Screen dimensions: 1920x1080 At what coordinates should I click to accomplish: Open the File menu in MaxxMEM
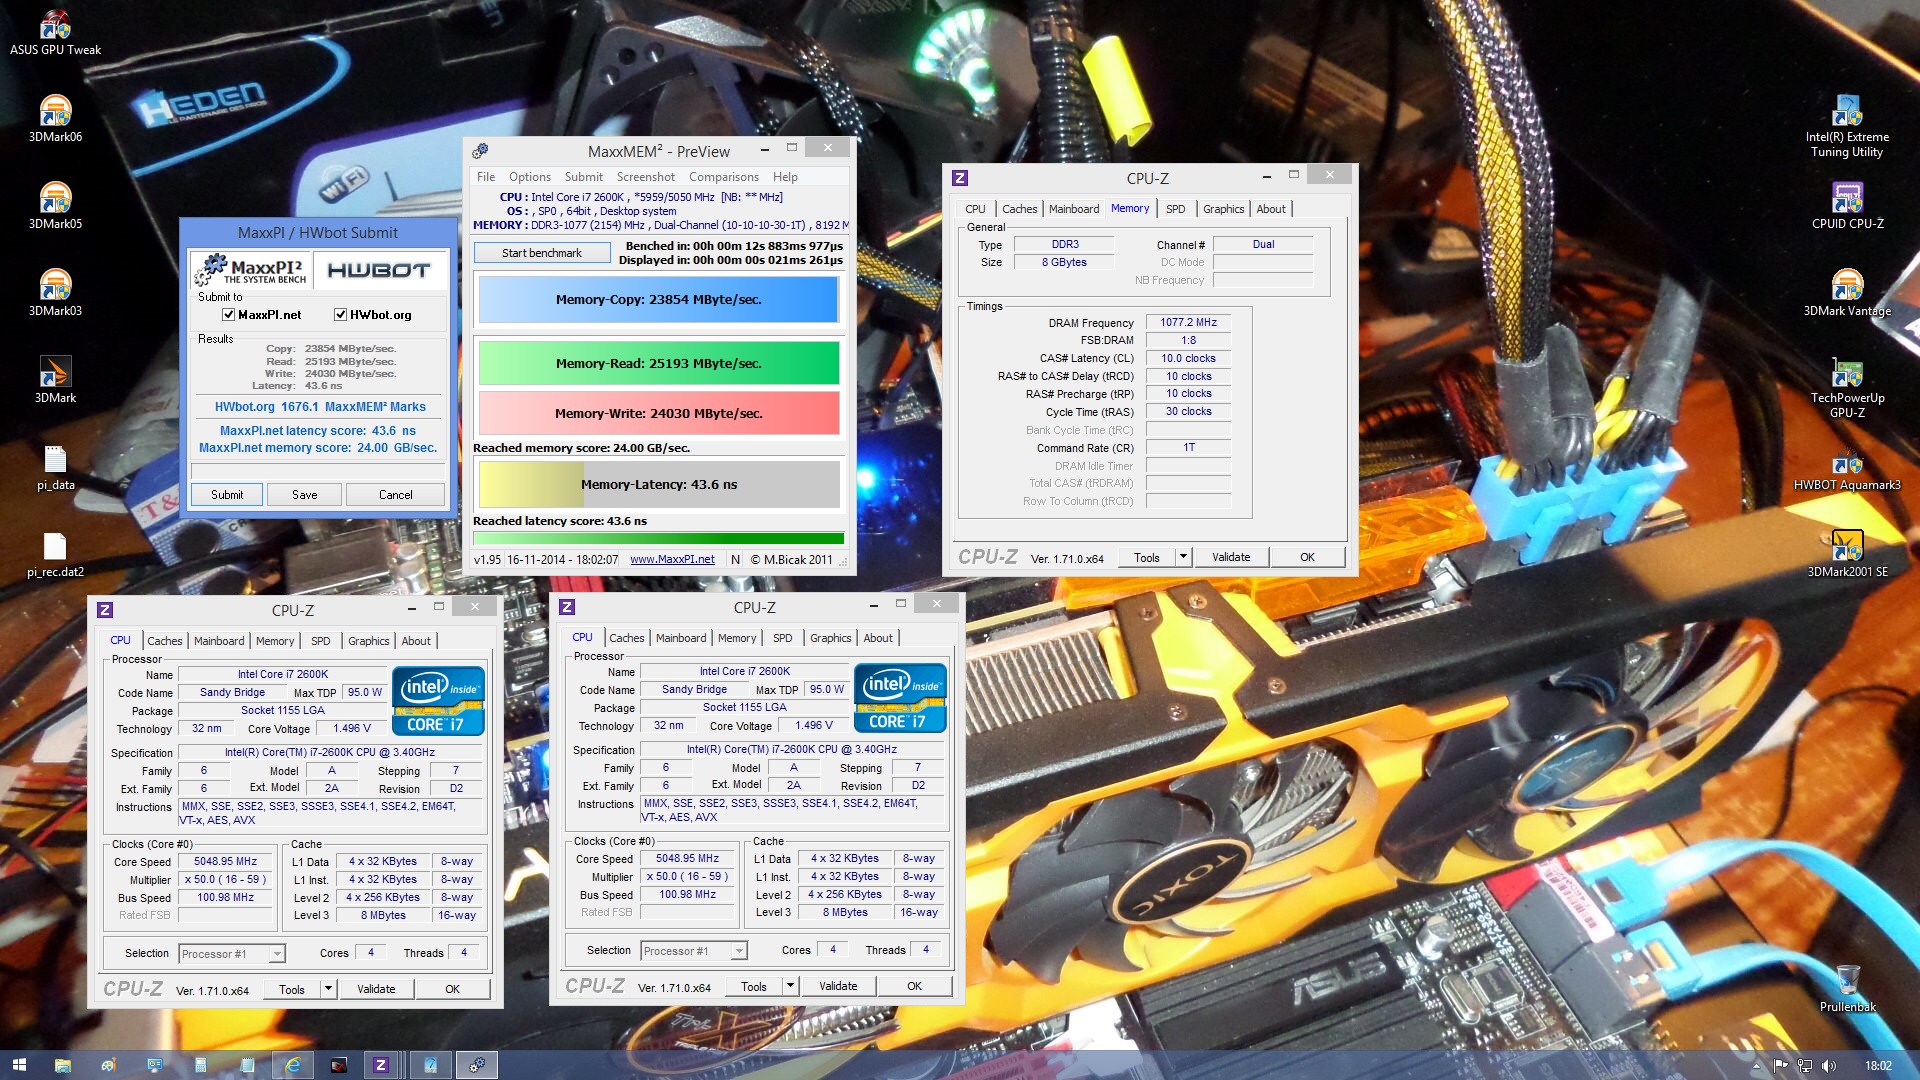[x=486, y=177]
